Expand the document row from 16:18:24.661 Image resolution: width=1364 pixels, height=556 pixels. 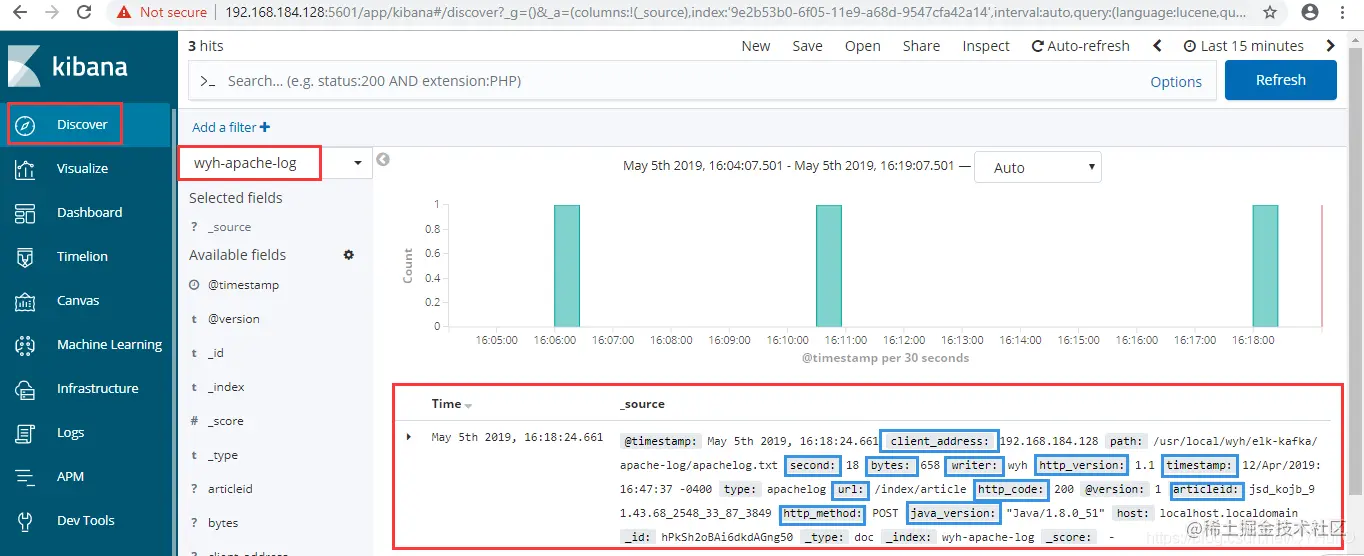409,437
